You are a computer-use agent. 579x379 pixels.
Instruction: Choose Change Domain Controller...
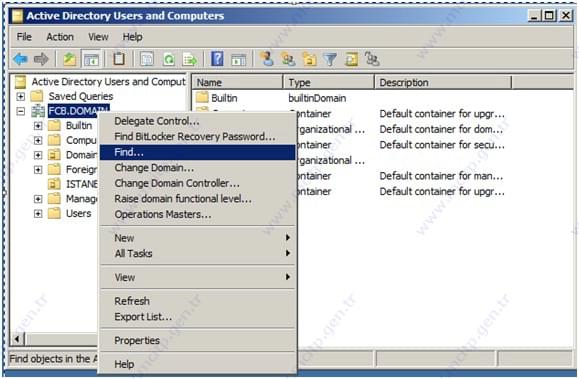tap(198, 183)
